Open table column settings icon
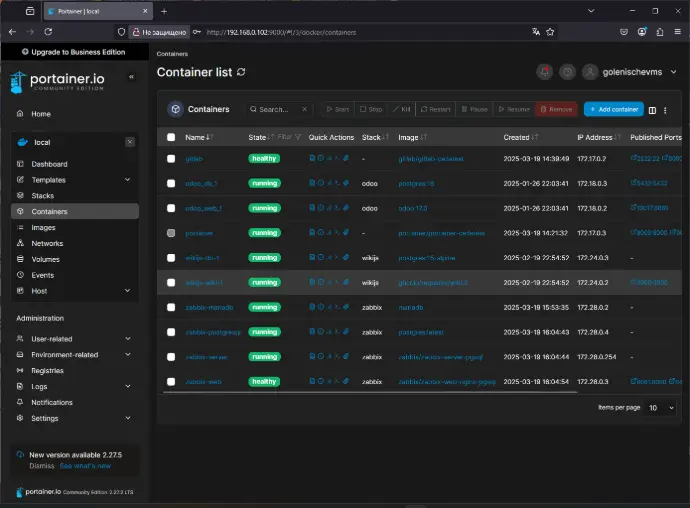The width and height of the screenshot is (690, 508). click(x=652, y=110)
